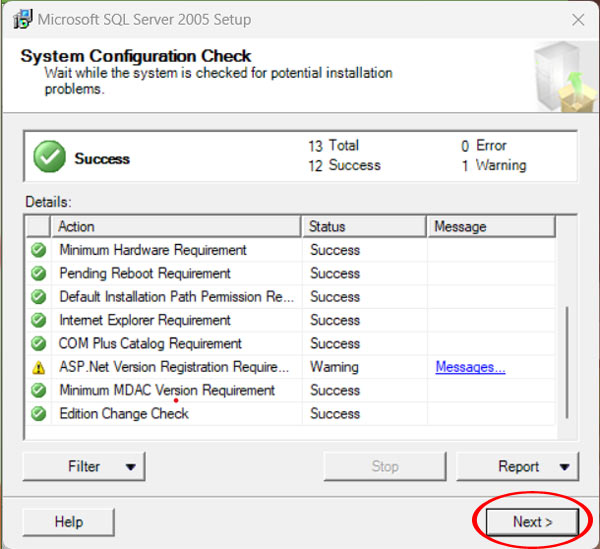This screenshot has width=600, height=549.
Task: Select the Minimum Hardware Requirement row
Action: 291,250
